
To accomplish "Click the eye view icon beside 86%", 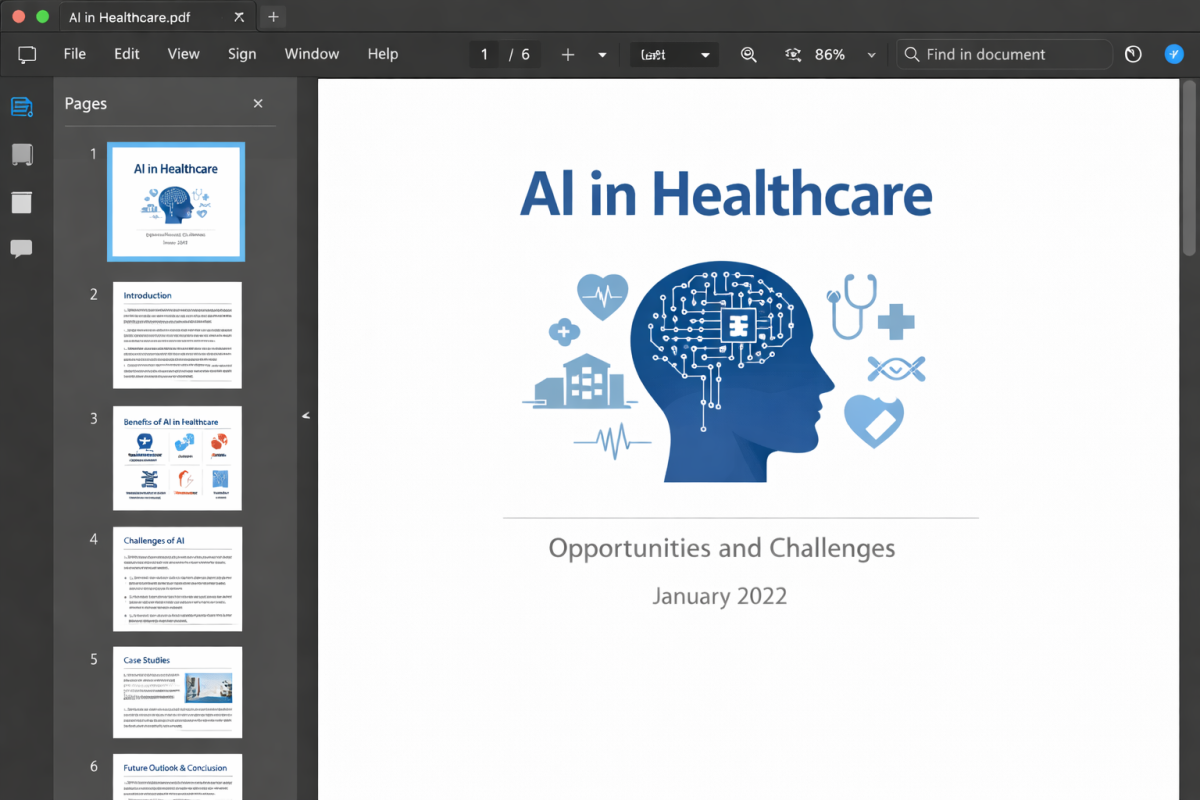I will (794, 55).
